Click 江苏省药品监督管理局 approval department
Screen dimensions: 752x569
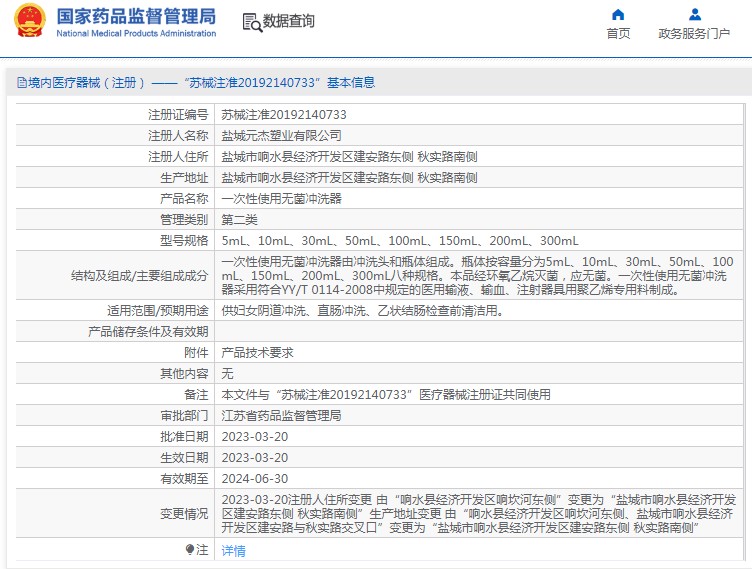[x=281, y=416]
